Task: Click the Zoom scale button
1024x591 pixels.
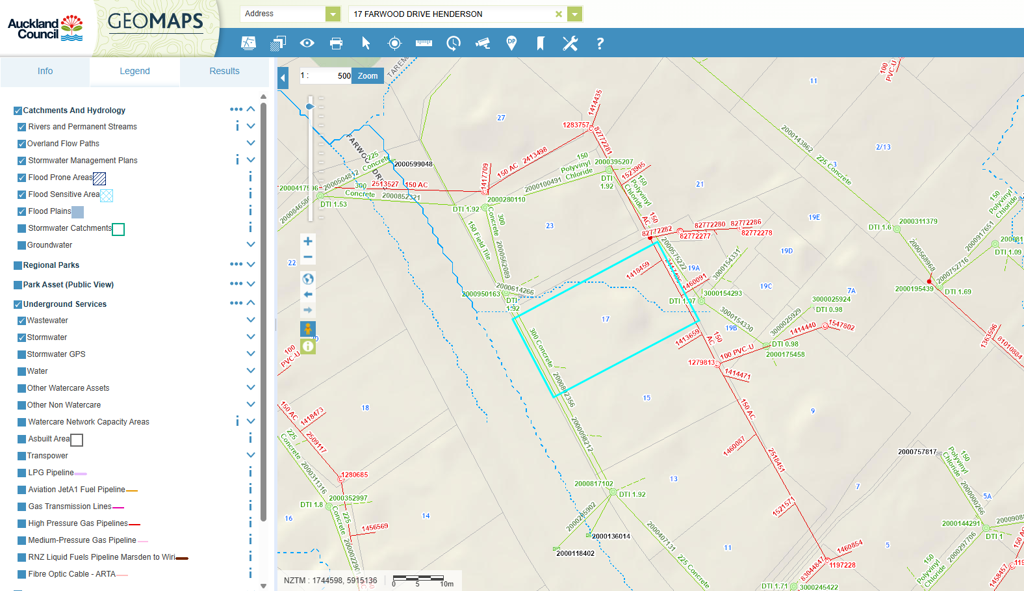Action: pos(368,76)
